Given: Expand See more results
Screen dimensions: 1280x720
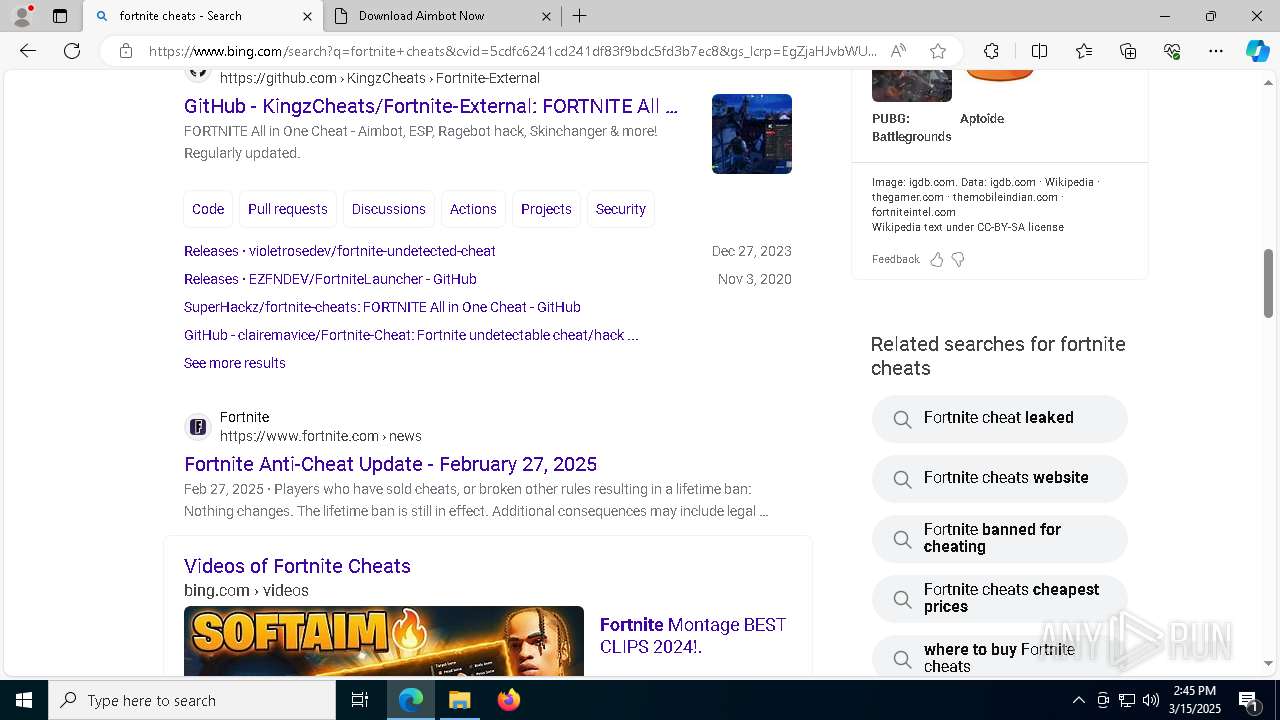Looking at the screenshot, I should pyautogui.click(x=235, y=363).
